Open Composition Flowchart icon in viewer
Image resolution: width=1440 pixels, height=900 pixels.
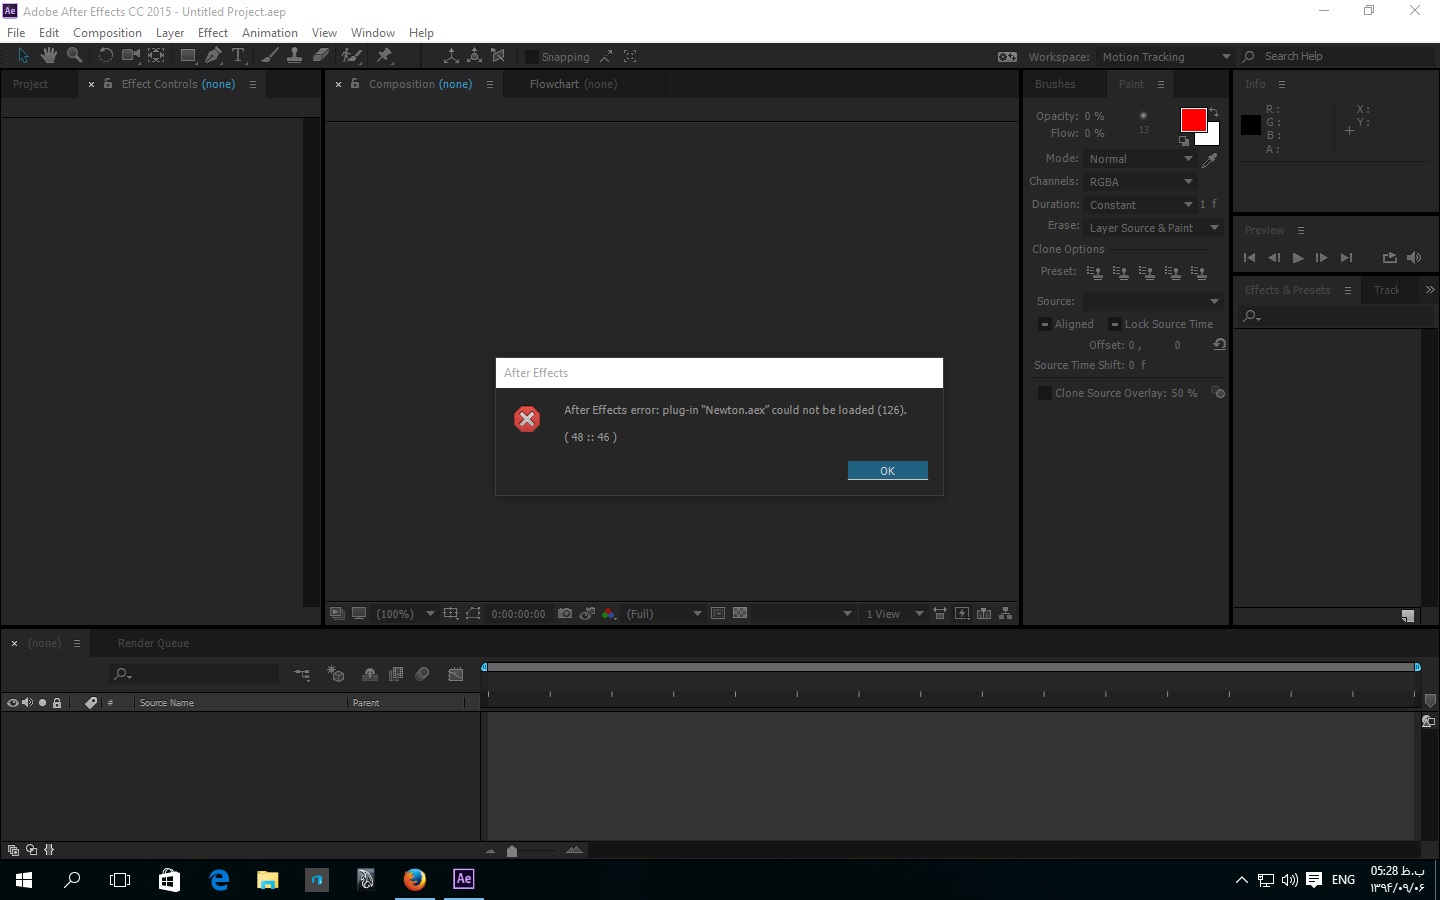click(x=1006, y=613)
